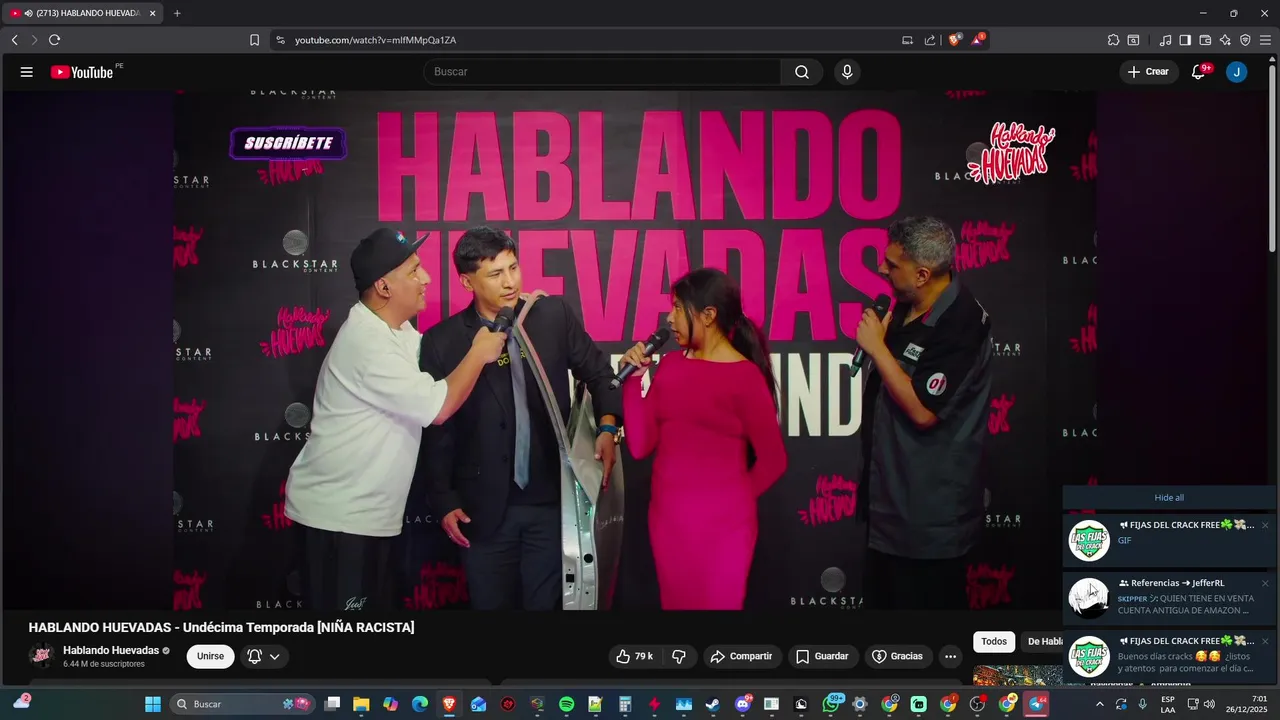1280x720 pixels.
Task: Reload the current page
Action: click(x=54, y=40)
